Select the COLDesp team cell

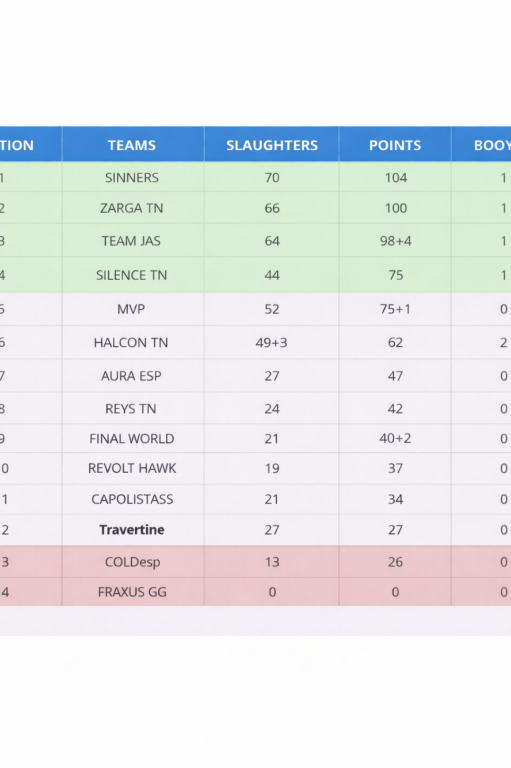(133, 562)
